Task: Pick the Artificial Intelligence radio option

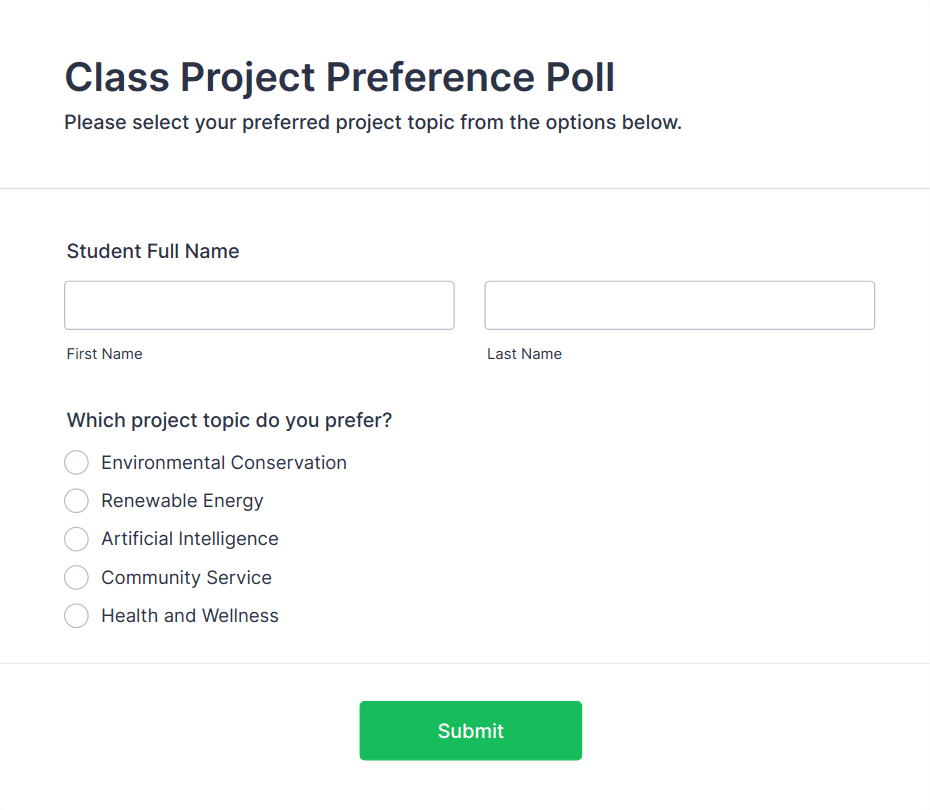Action: (x=77, y=539)
